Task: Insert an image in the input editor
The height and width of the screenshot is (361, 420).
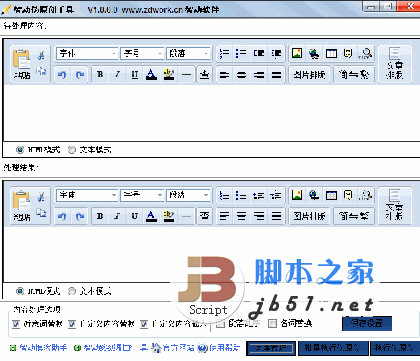Action: point(297,53)
